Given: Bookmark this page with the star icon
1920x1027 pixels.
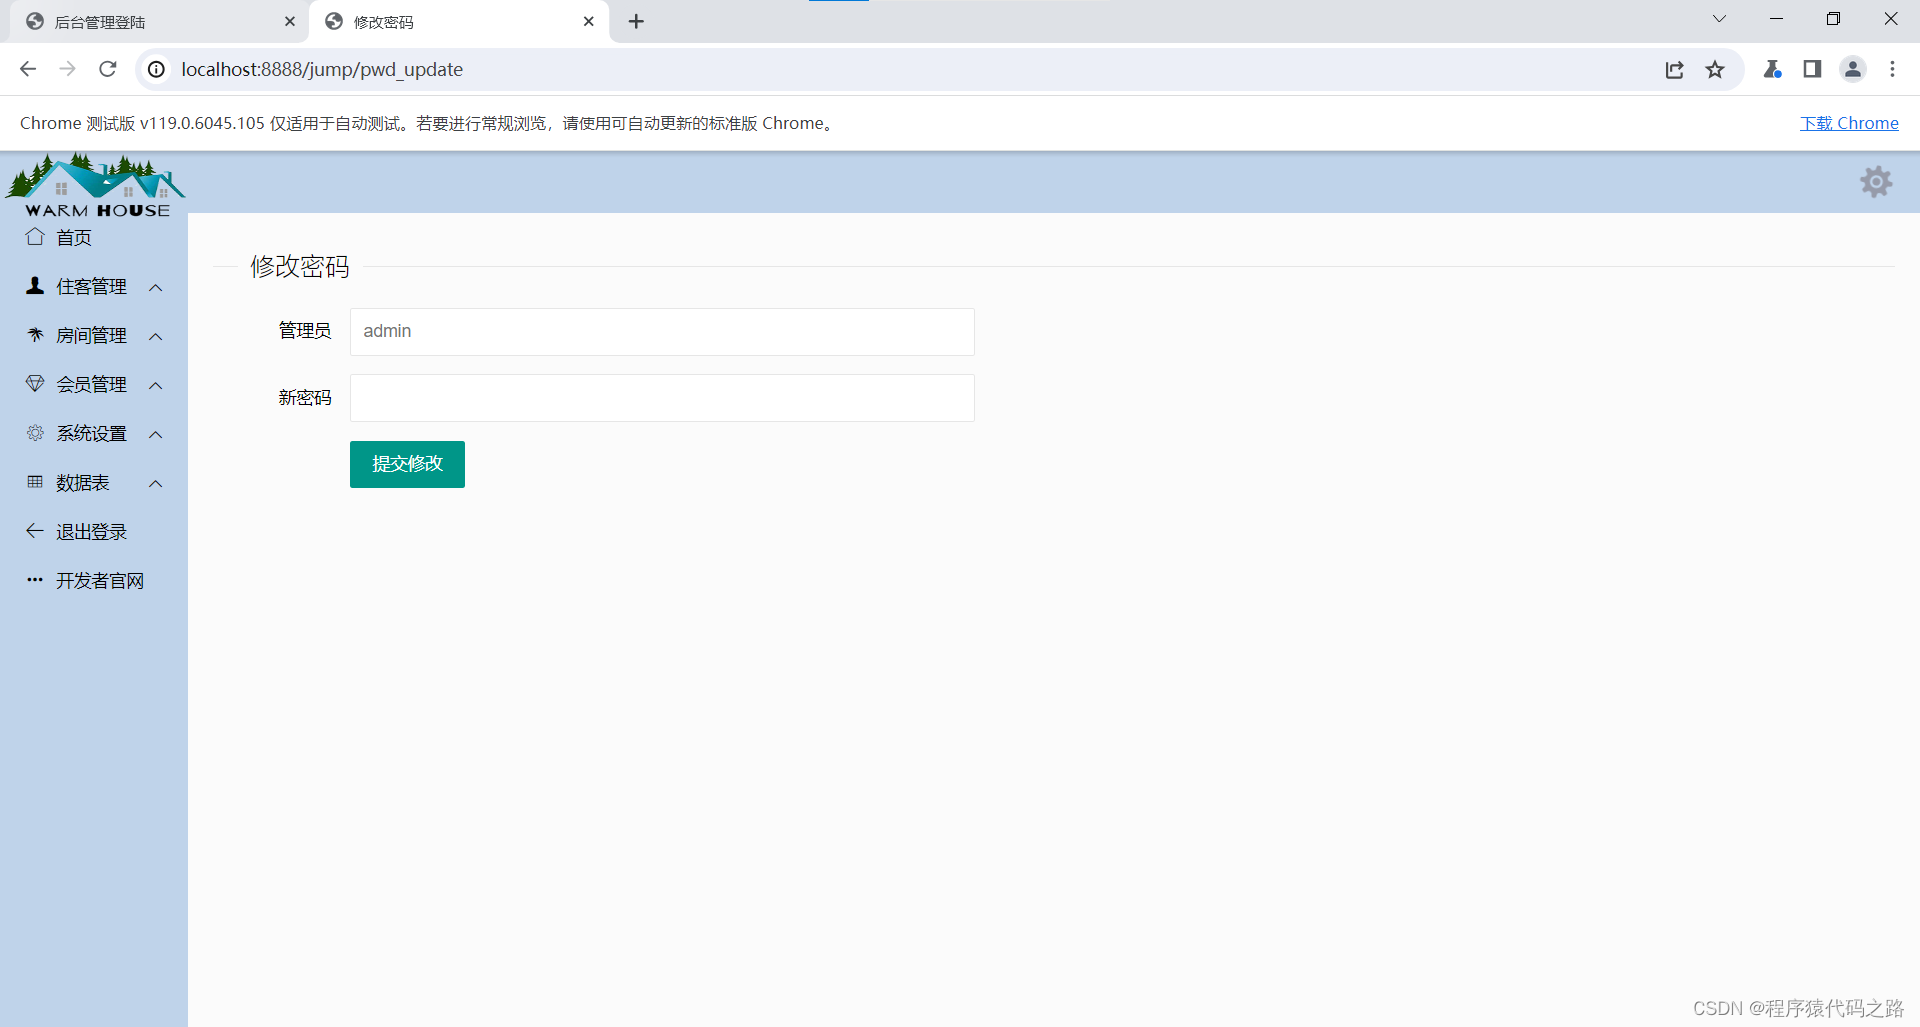Looking at the screenshot, I should click(1715, 69).
